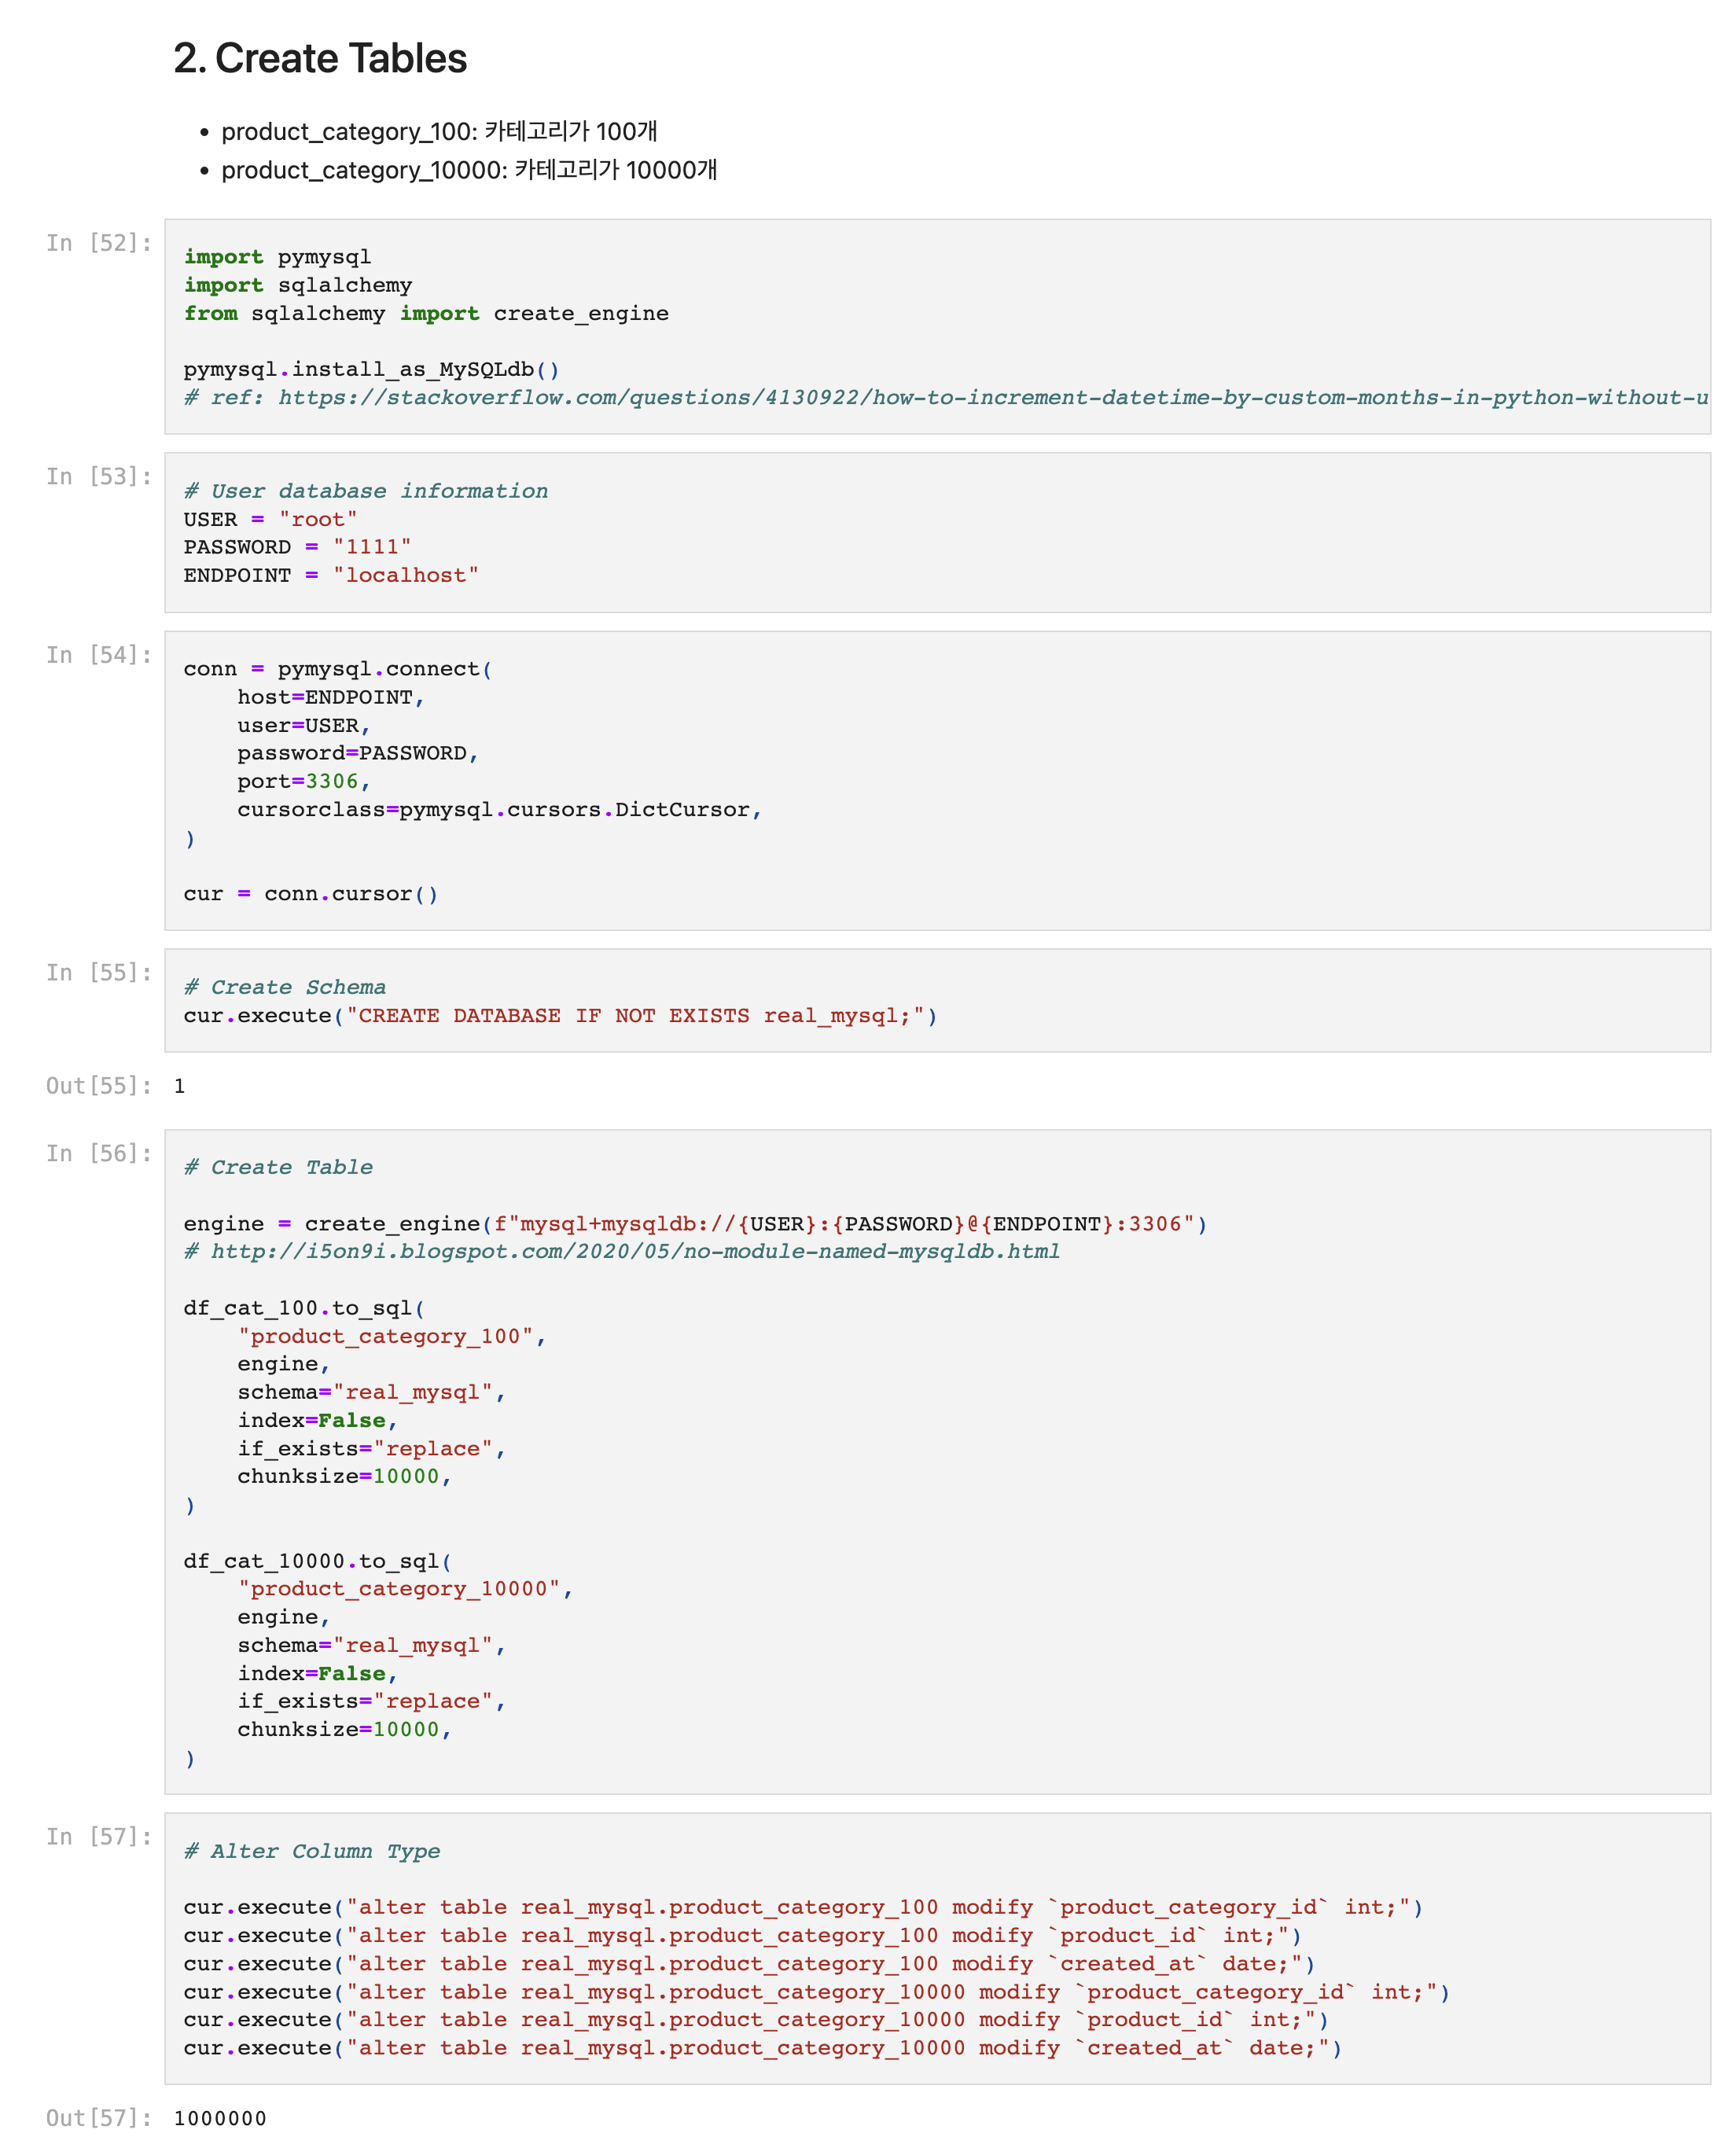Click the "product_category_10000" string argument
Image resolution: width=1736 pixels, height=2148 pixels.
[399, 1589]
